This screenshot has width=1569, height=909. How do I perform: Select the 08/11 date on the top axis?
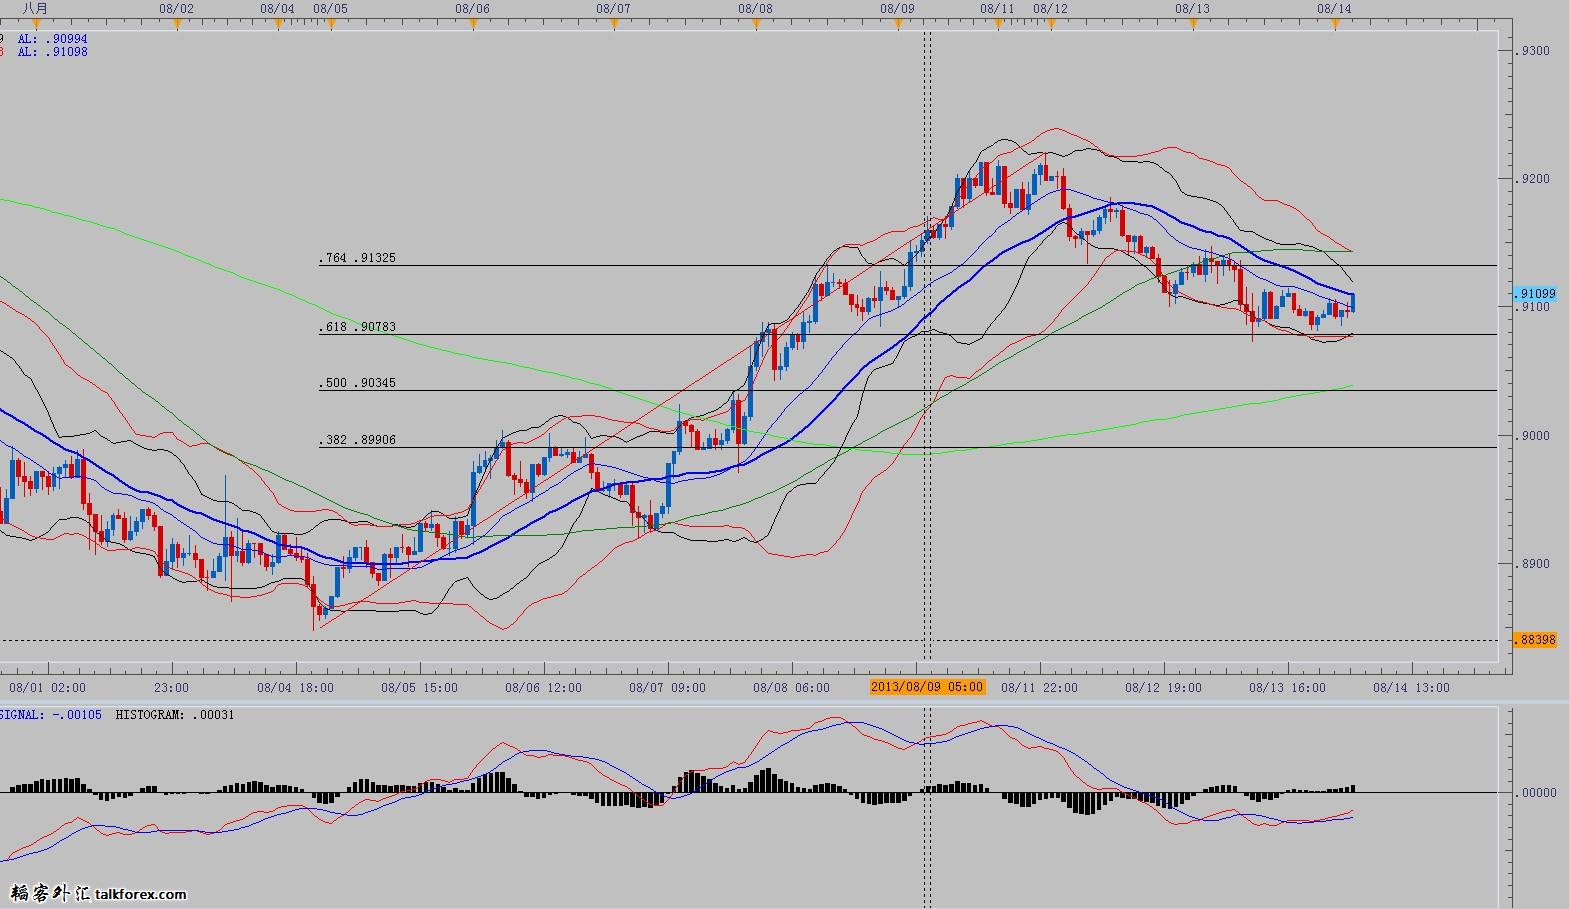point(997,8)
